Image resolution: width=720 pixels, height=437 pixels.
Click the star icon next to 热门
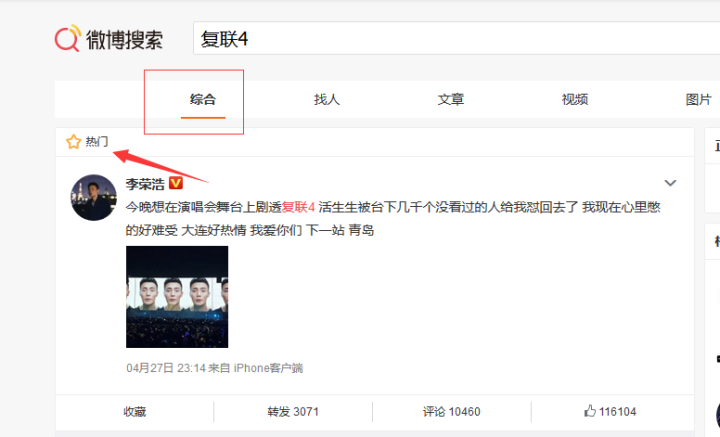click(73, 142)
